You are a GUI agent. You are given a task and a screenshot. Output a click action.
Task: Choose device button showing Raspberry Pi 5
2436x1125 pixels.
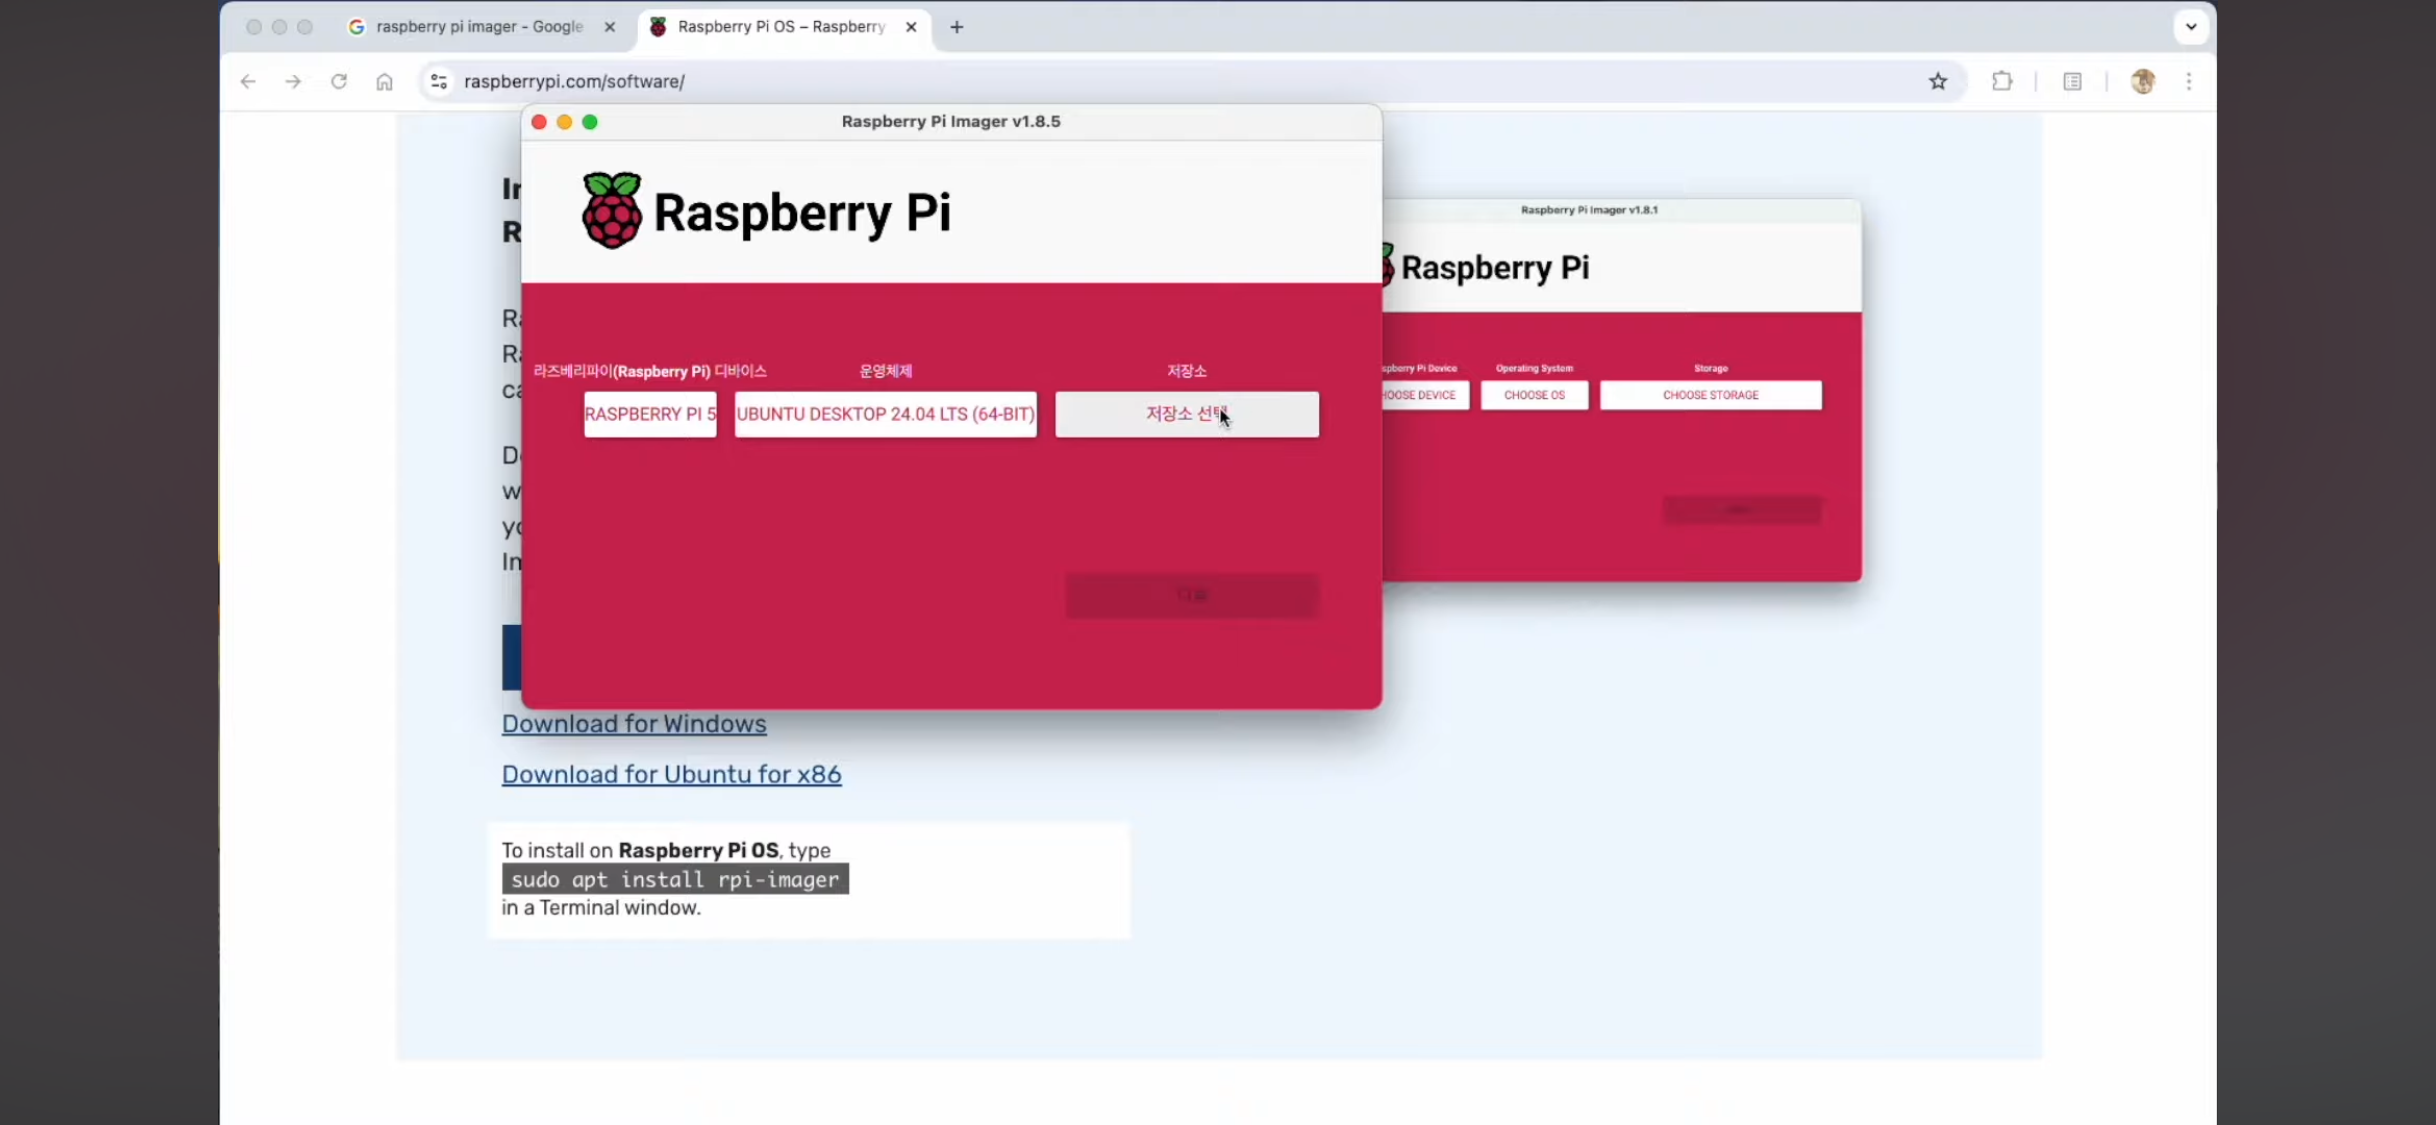click(x=650, y=414)
